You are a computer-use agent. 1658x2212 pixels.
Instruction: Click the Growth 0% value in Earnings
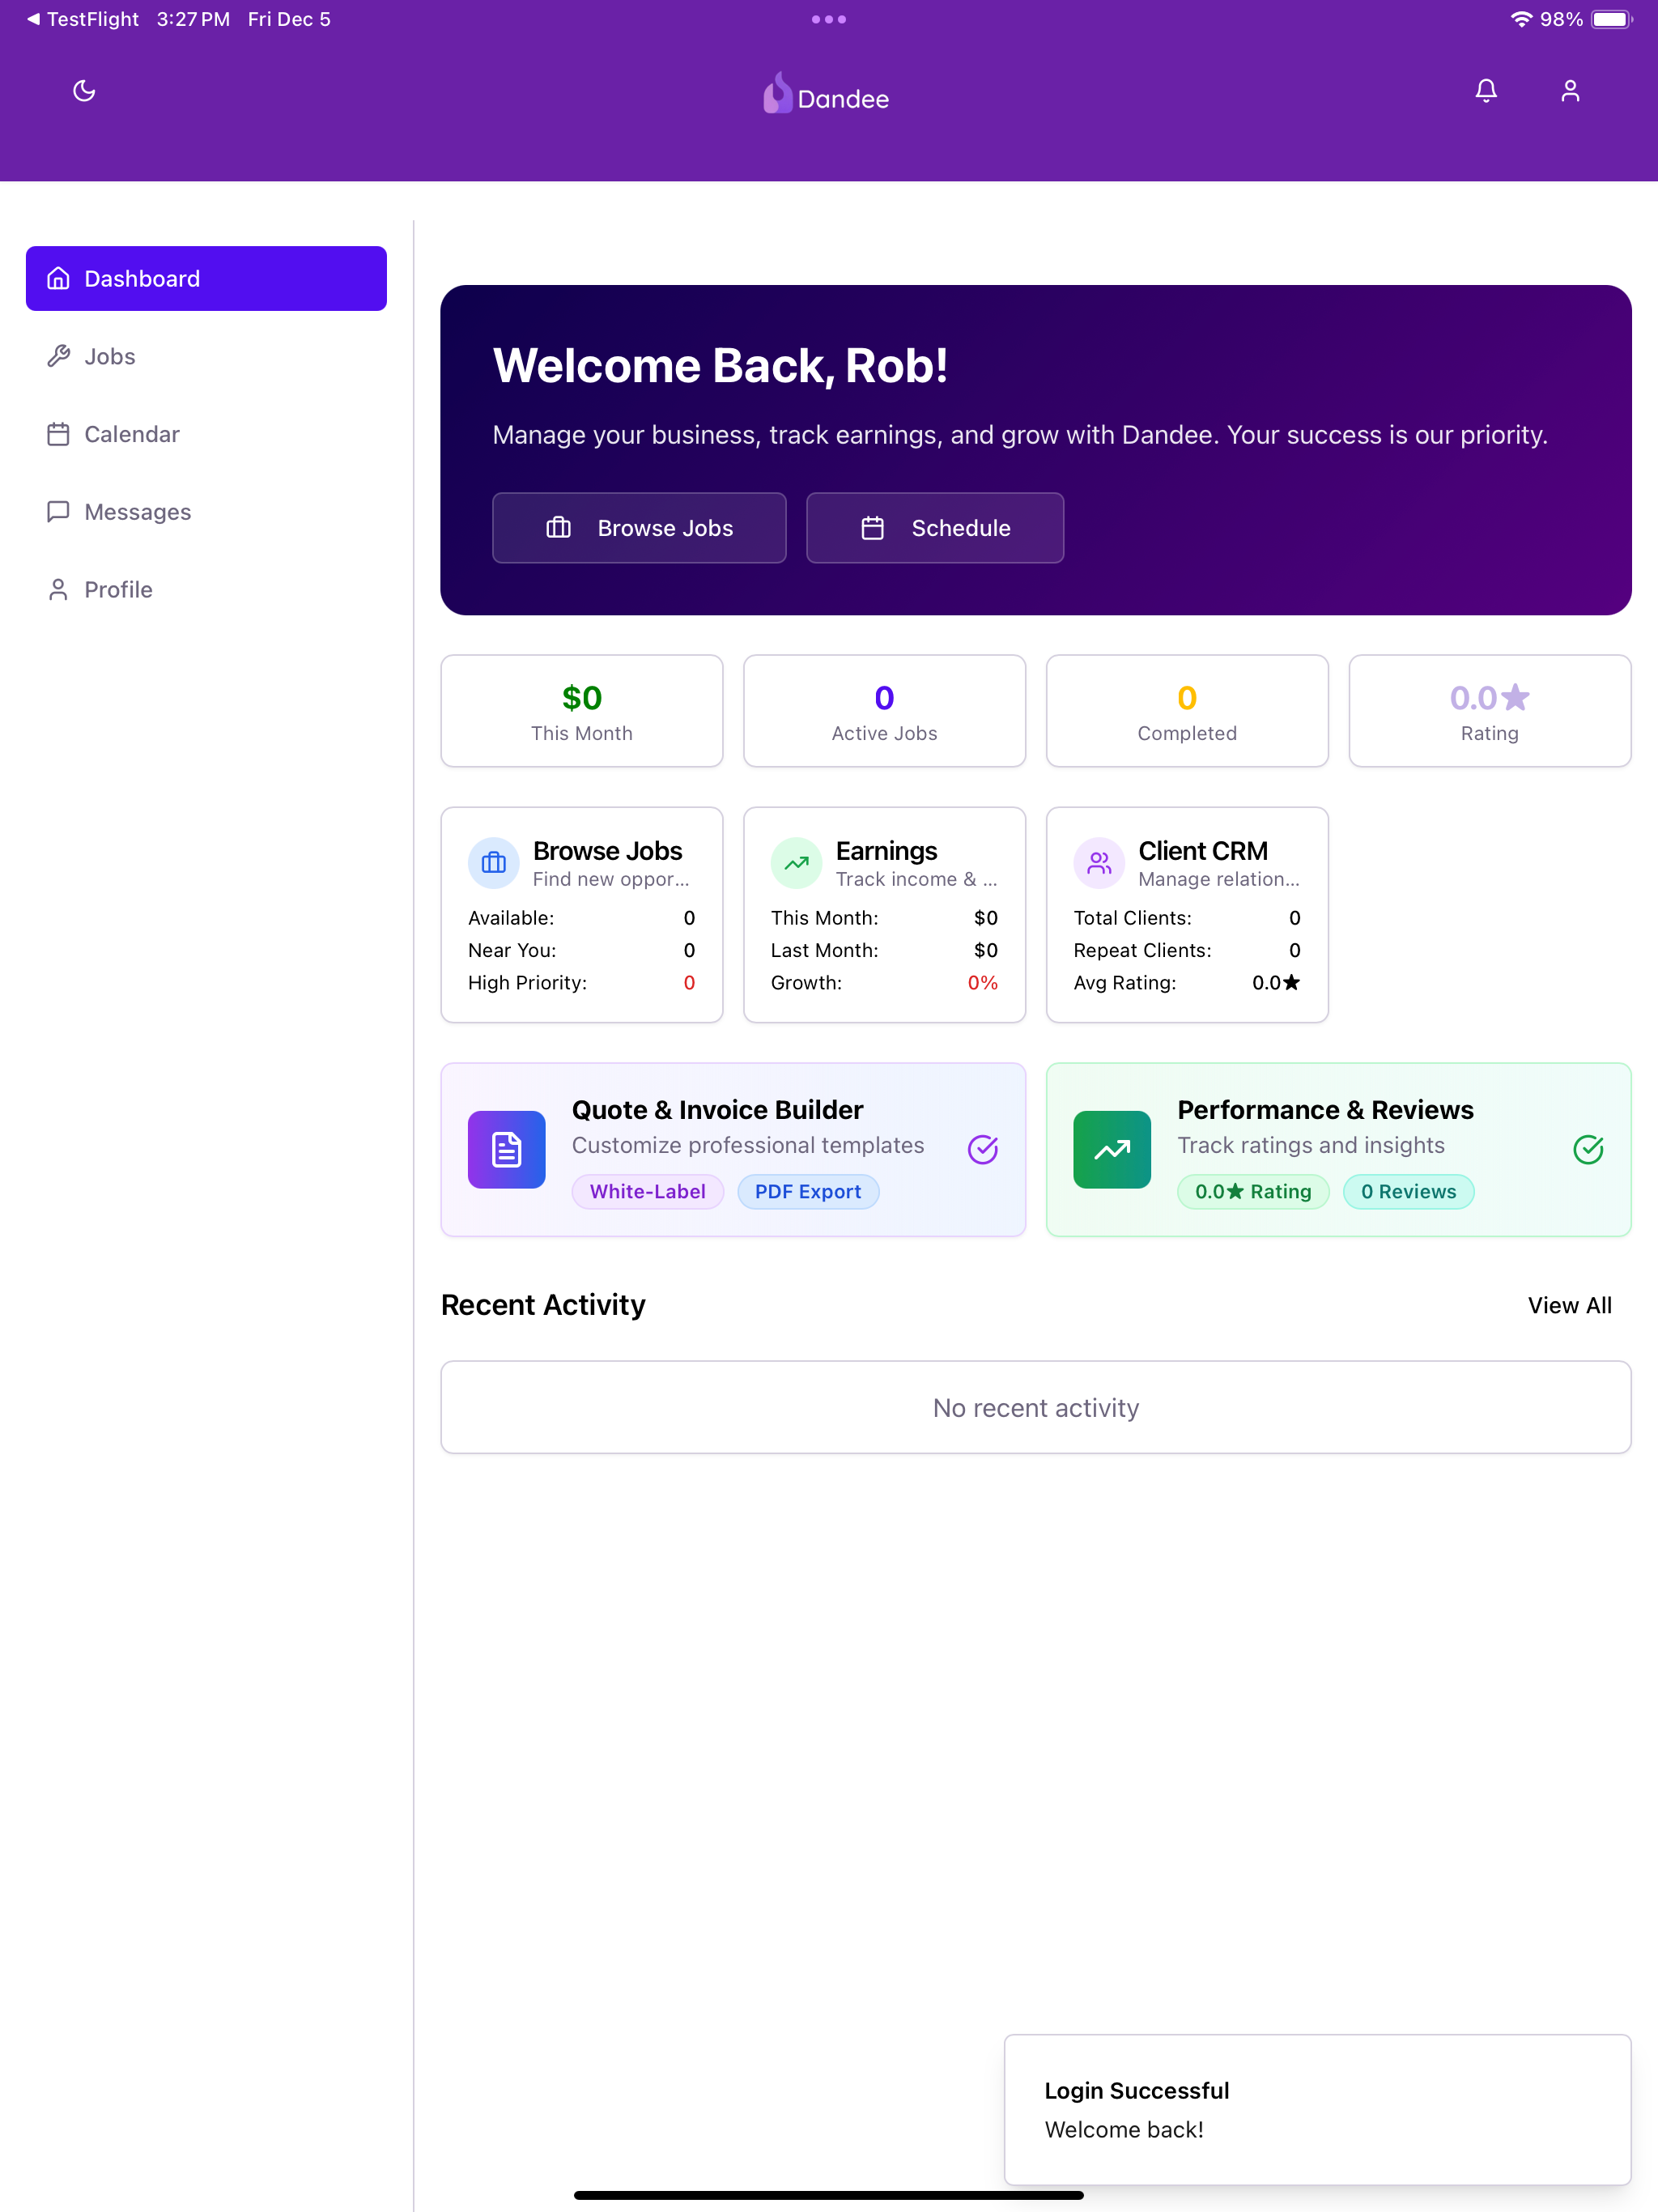982,983
